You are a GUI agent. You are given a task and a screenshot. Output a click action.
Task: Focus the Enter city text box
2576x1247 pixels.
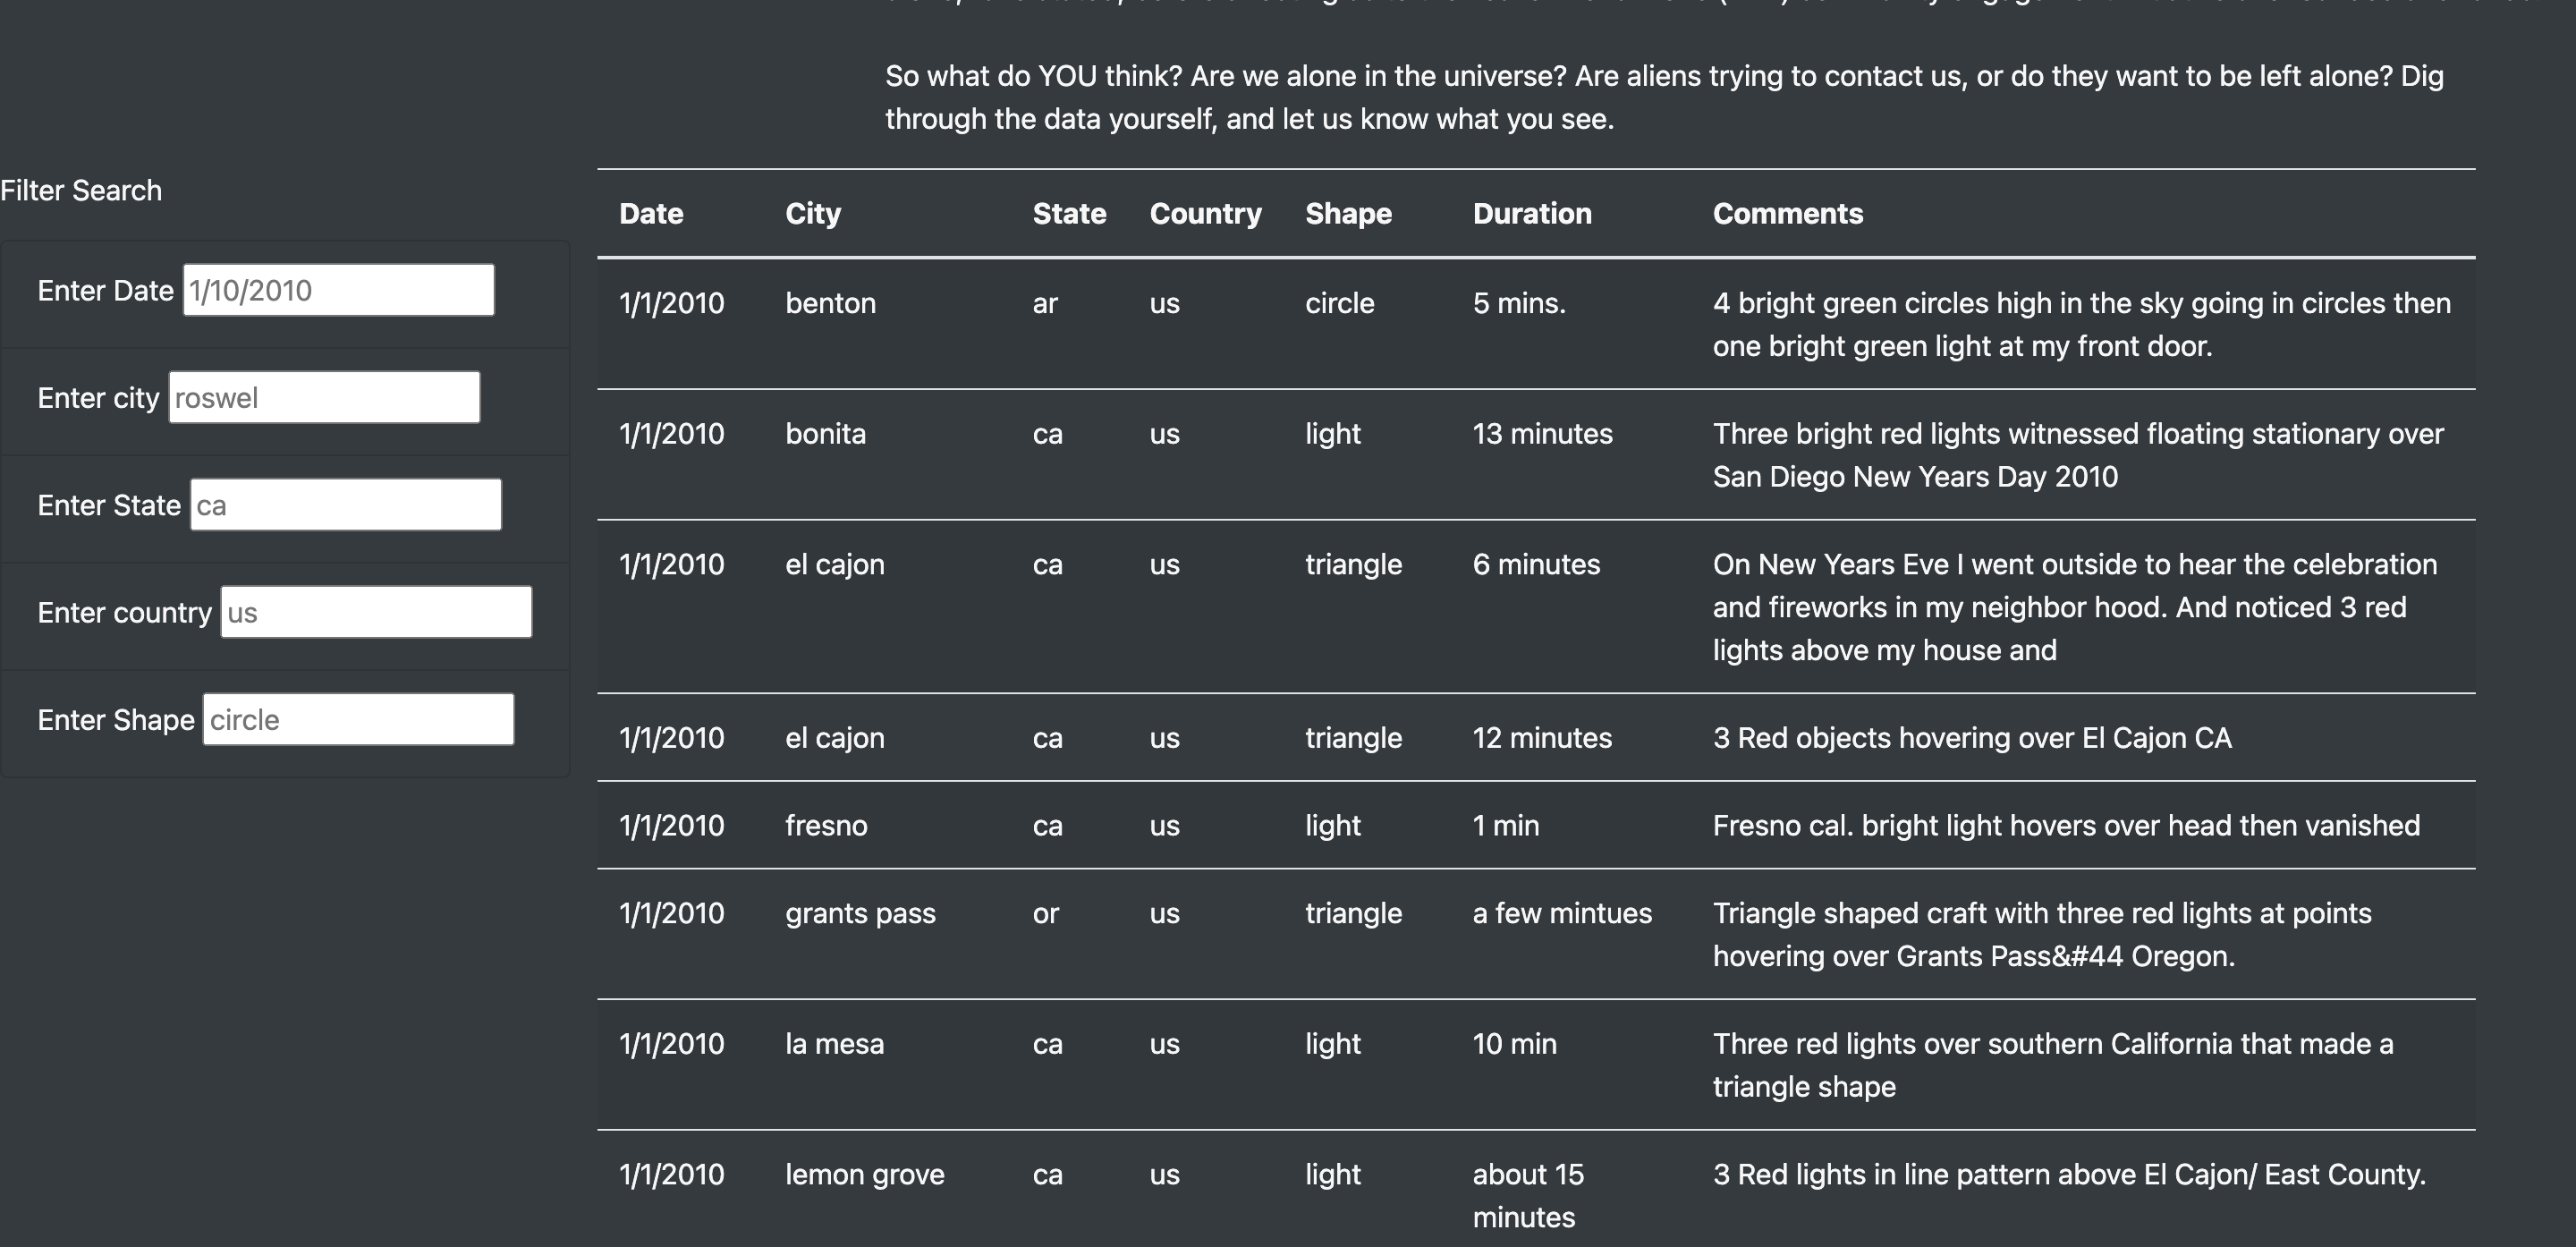(324, 397)
